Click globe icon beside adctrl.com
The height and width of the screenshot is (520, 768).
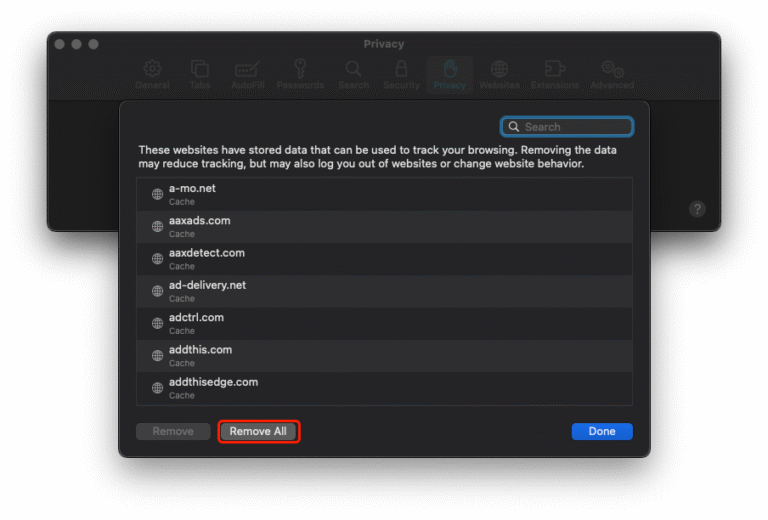(157, 323)
